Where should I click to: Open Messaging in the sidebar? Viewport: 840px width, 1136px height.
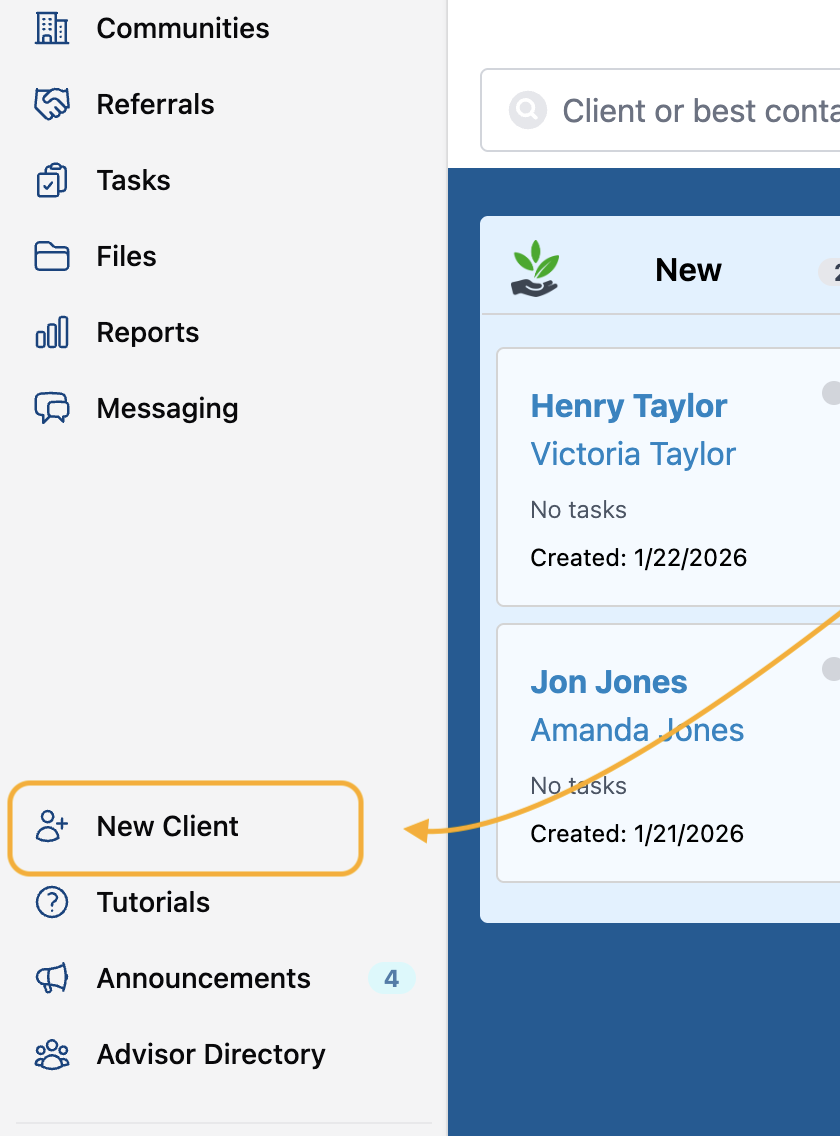point(167,409)
